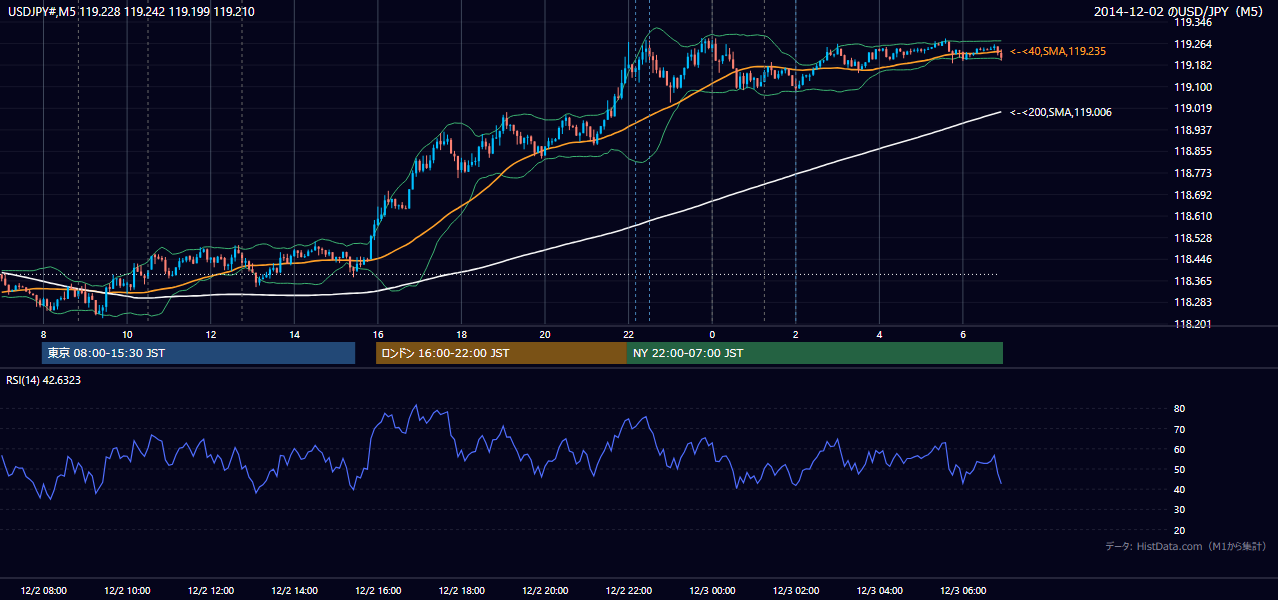This screenshot has height=600, width=1278.
Task: Click price axis value 119.182
Action: point(1192,65)
